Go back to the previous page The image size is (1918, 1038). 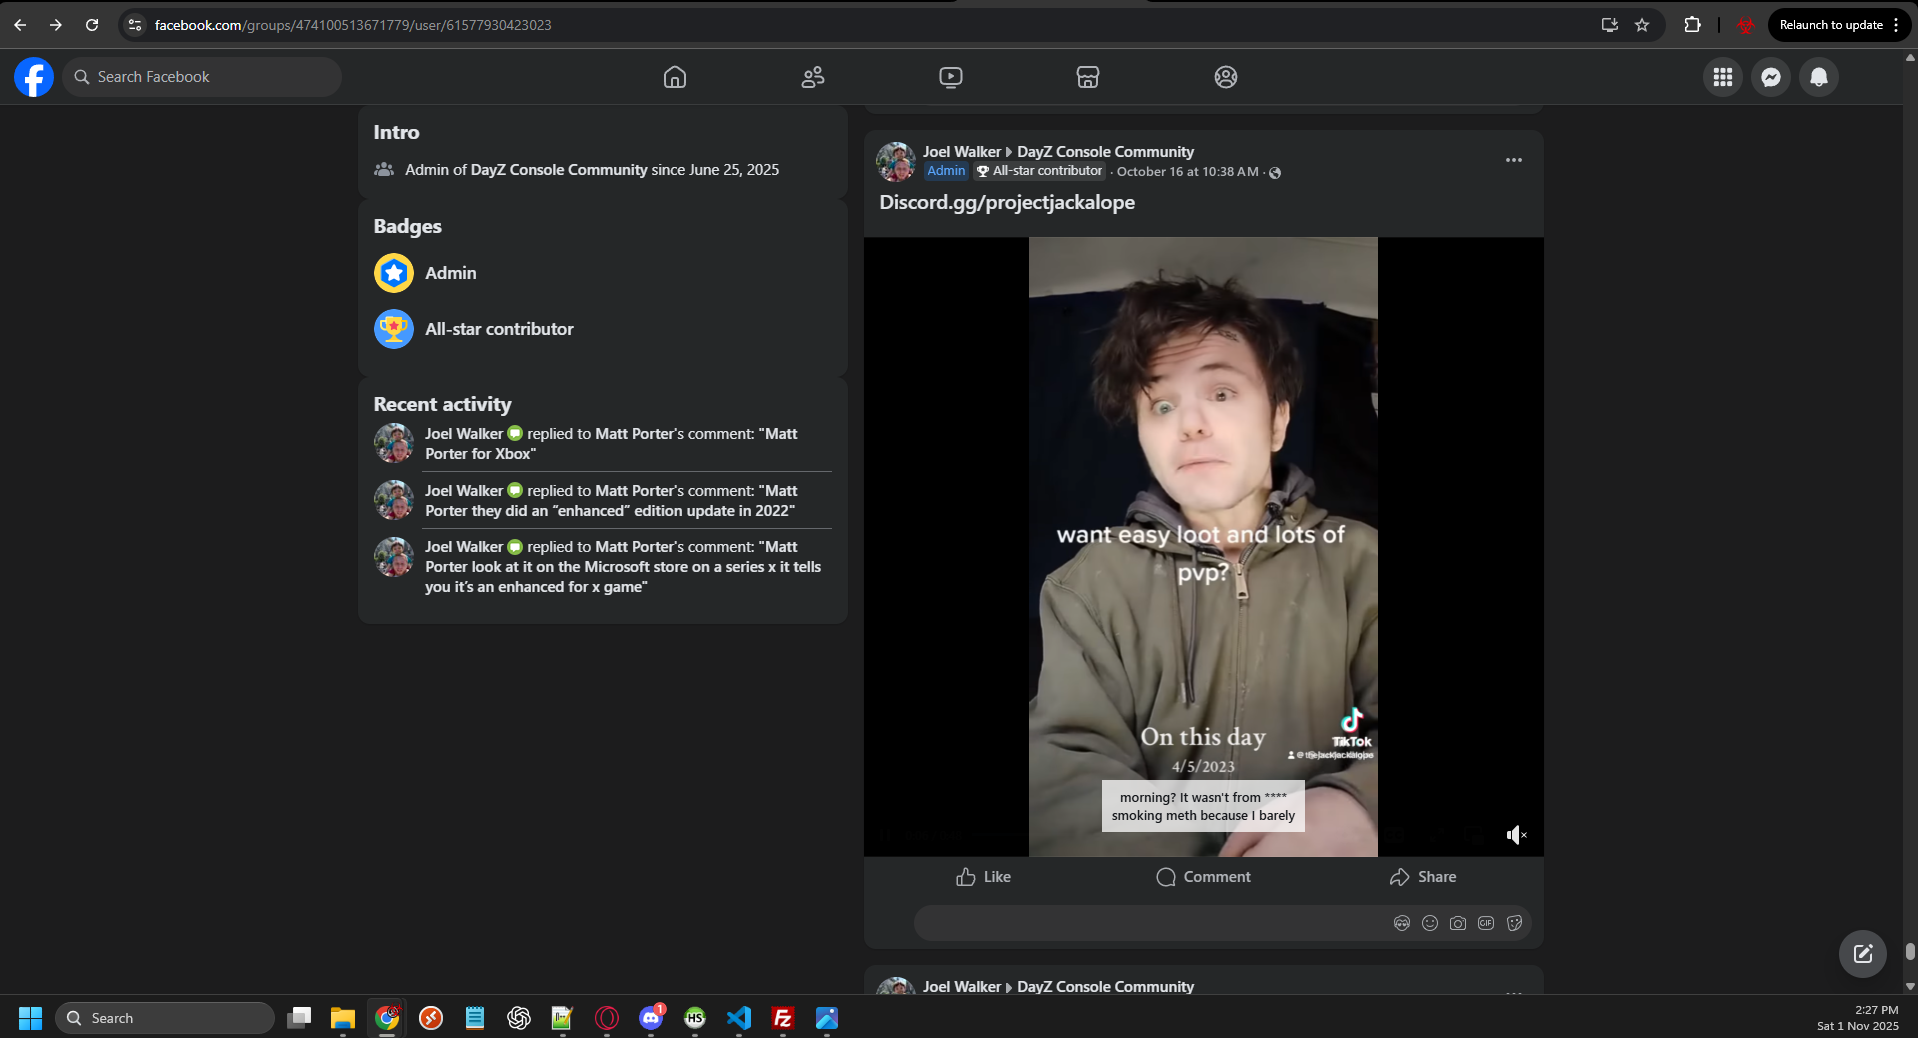pyautogui.click(x=20, y=25)
